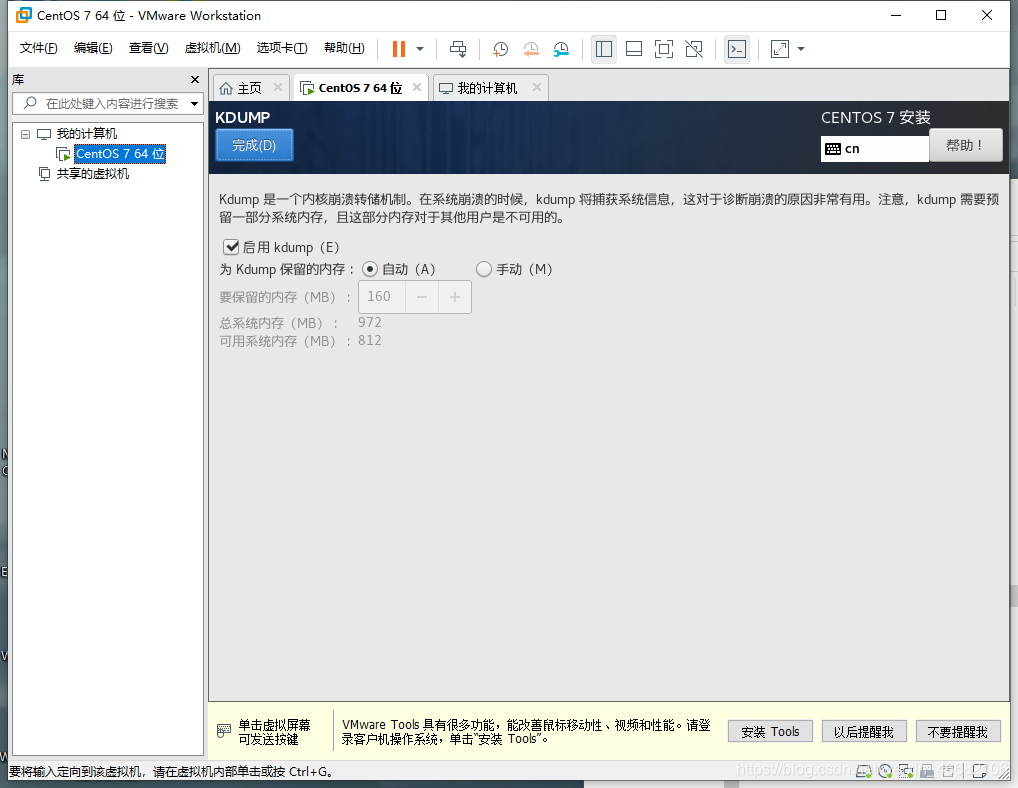Click the message log note icon
Viewport: 1018px width, 788px height.
point(979,771)
